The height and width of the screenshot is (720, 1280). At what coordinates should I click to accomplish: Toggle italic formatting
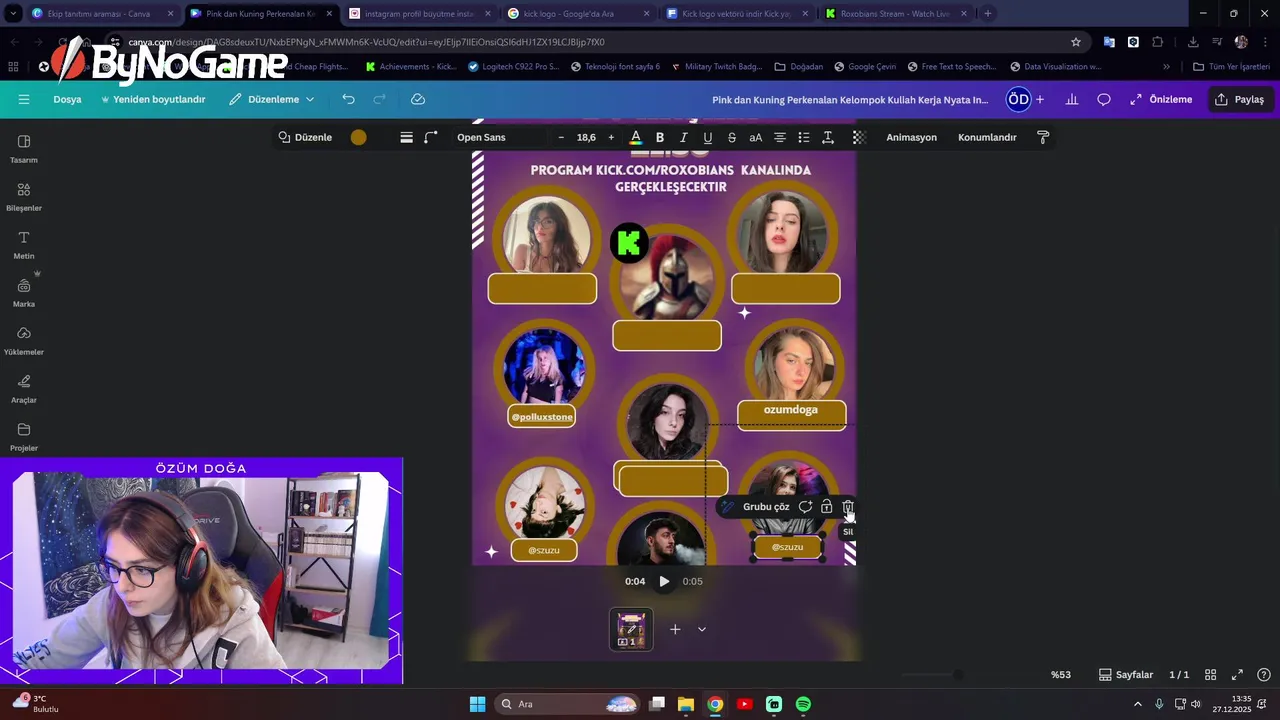click(x=684, y=137)
